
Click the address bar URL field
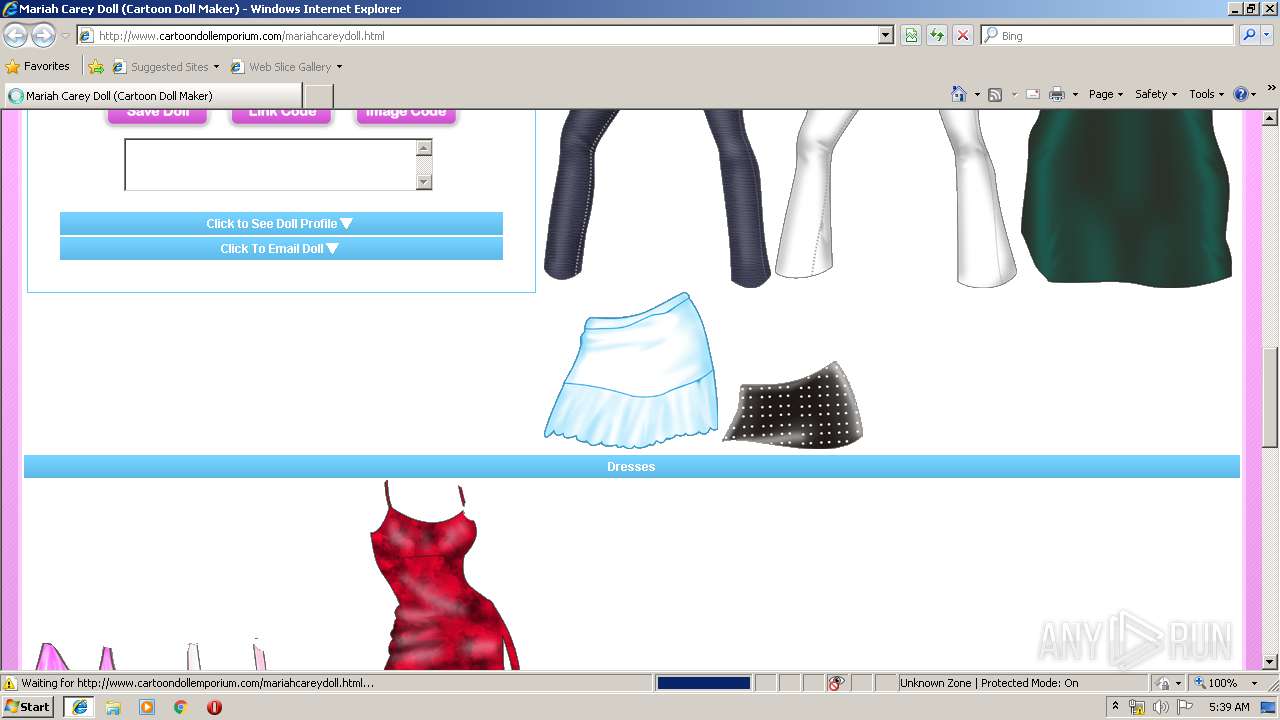pyautogui.click(x=487, y=35)
